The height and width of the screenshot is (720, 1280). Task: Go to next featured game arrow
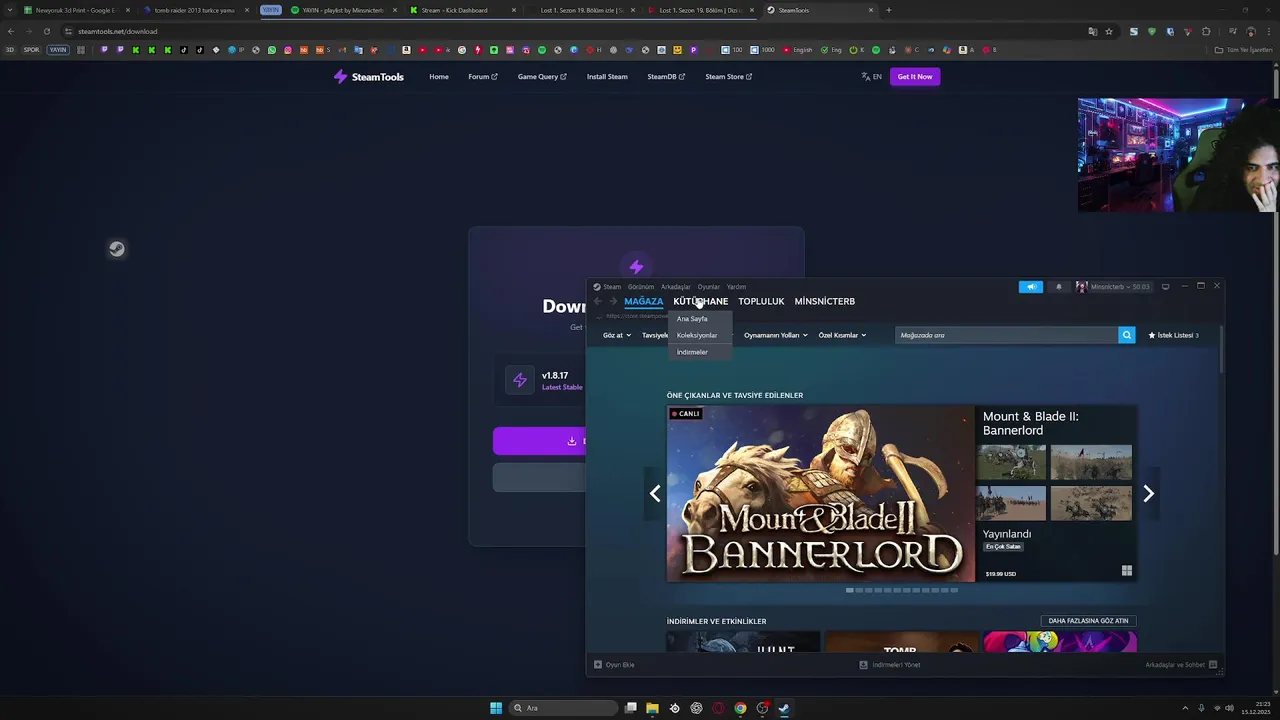[x=1148, y=493]
